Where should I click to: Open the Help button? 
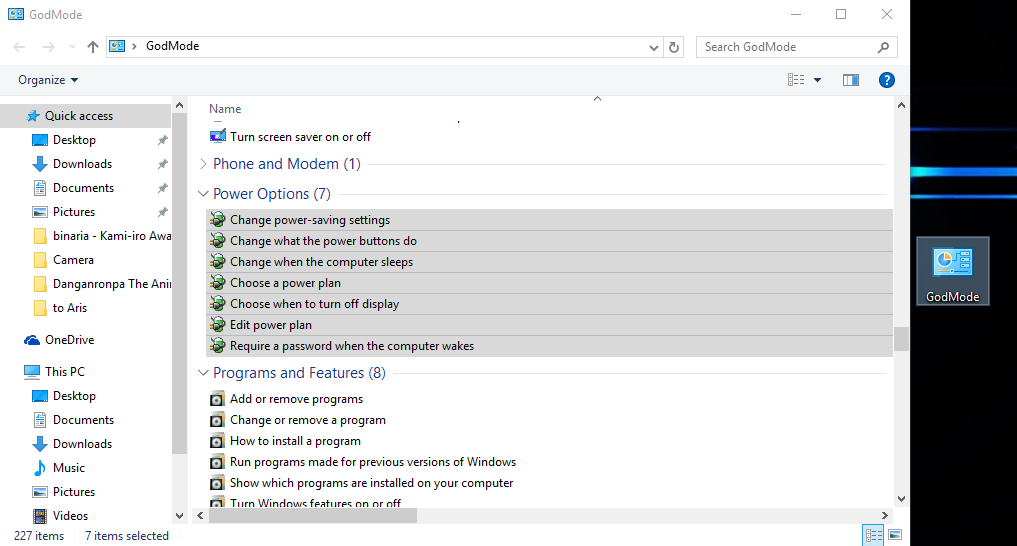click(x=887, y=80)
